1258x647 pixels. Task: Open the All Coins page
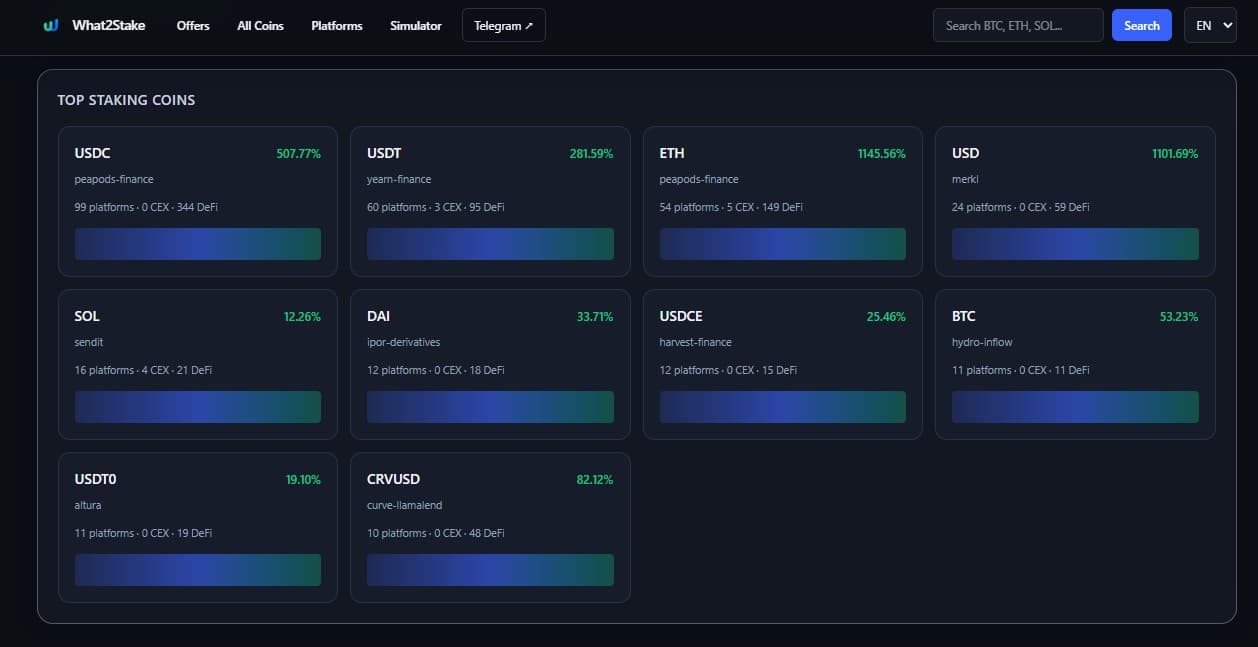point(260,25)
